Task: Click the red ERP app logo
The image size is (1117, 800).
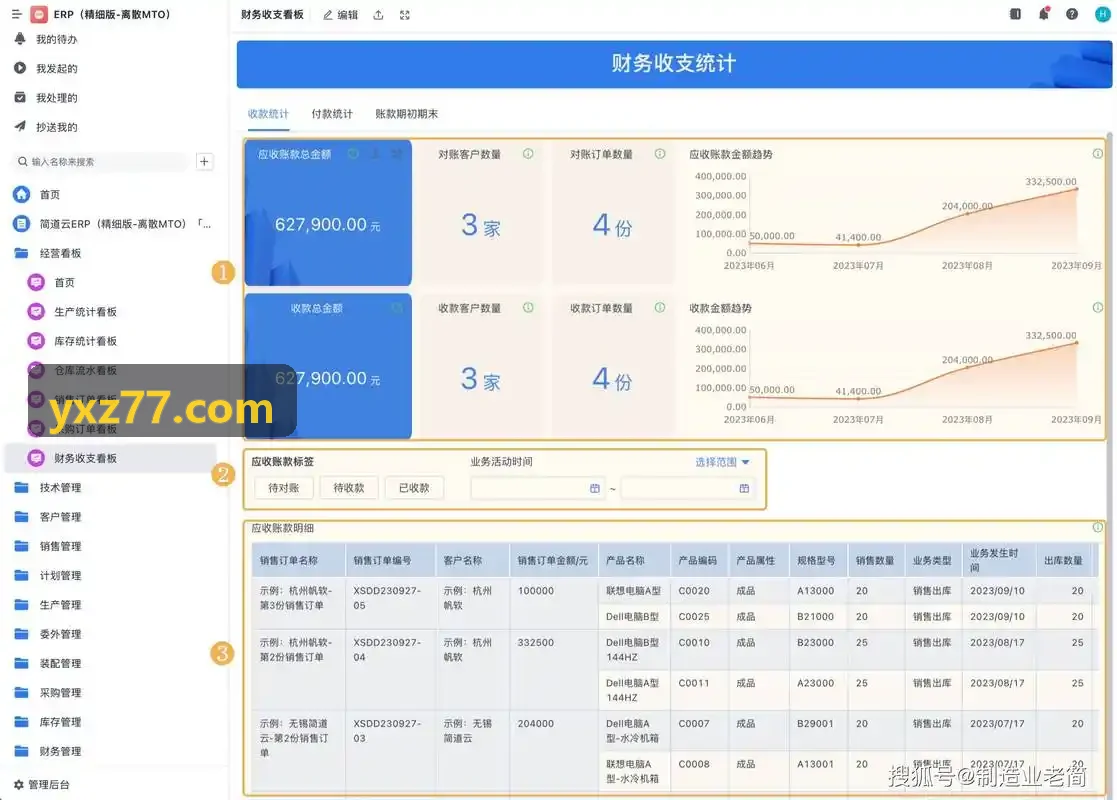Action: tap(40, 14)
